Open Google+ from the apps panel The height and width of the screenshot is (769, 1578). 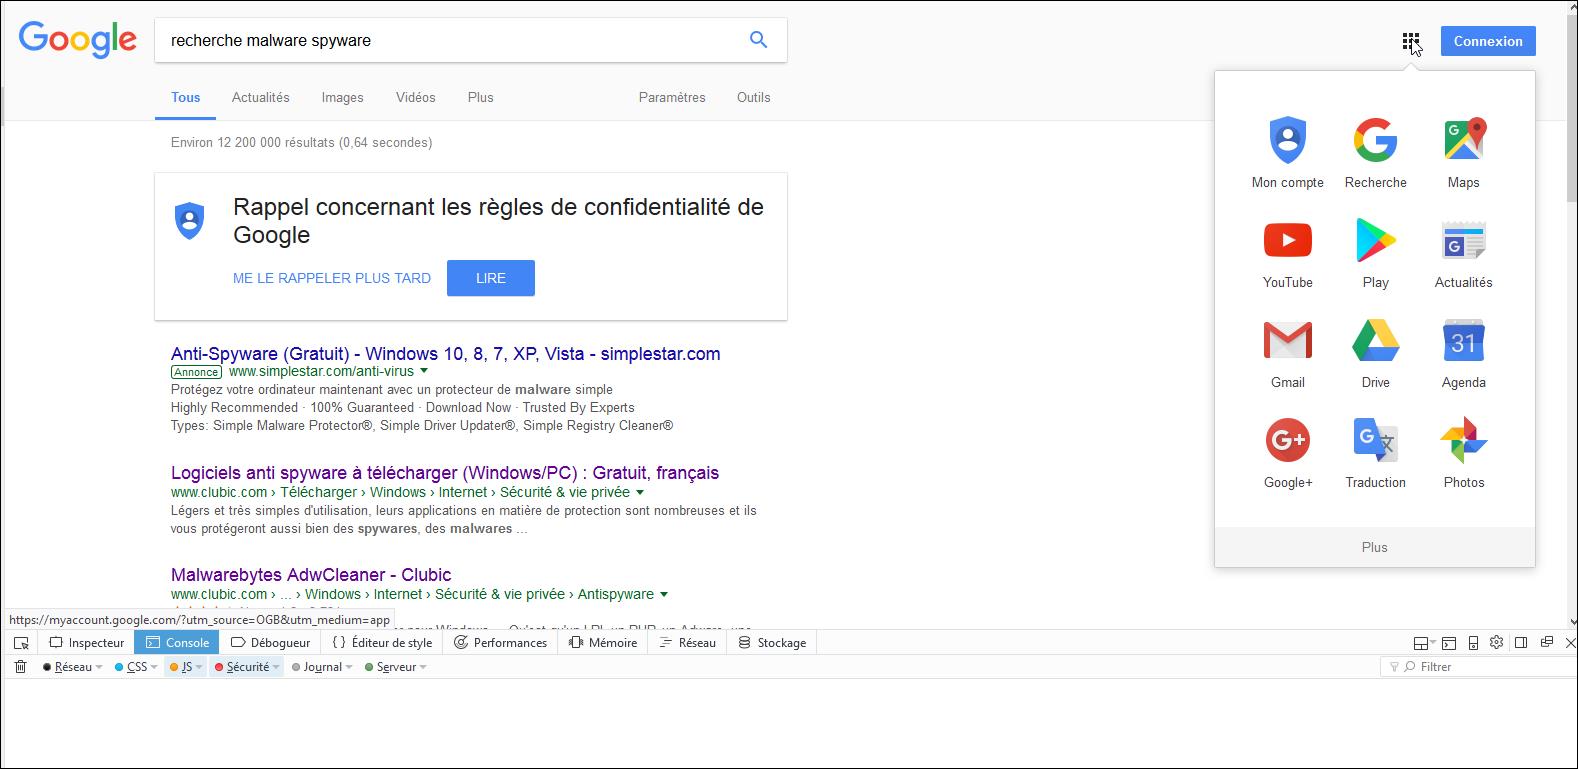pyautogui.click(x=1288, y=452)
